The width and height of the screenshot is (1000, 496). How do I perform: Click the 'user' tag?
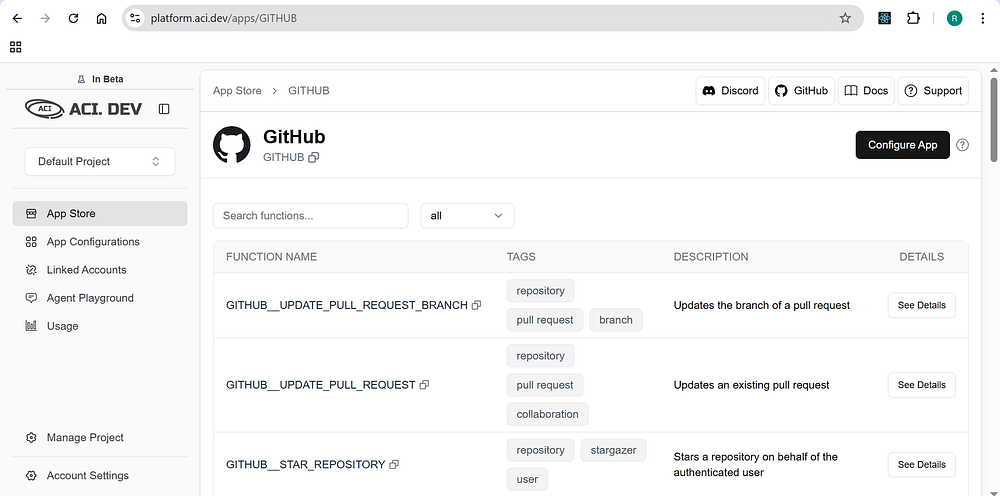point(527,479)
